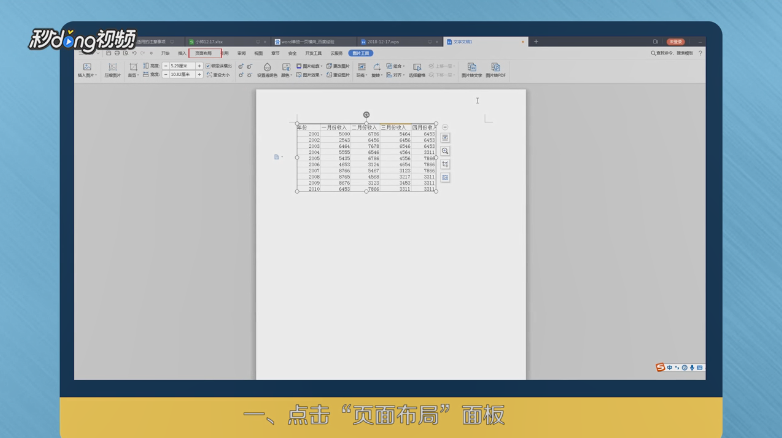Click the picture width value field
Viewport: 782px width, 438px height.
pos(182,74)
